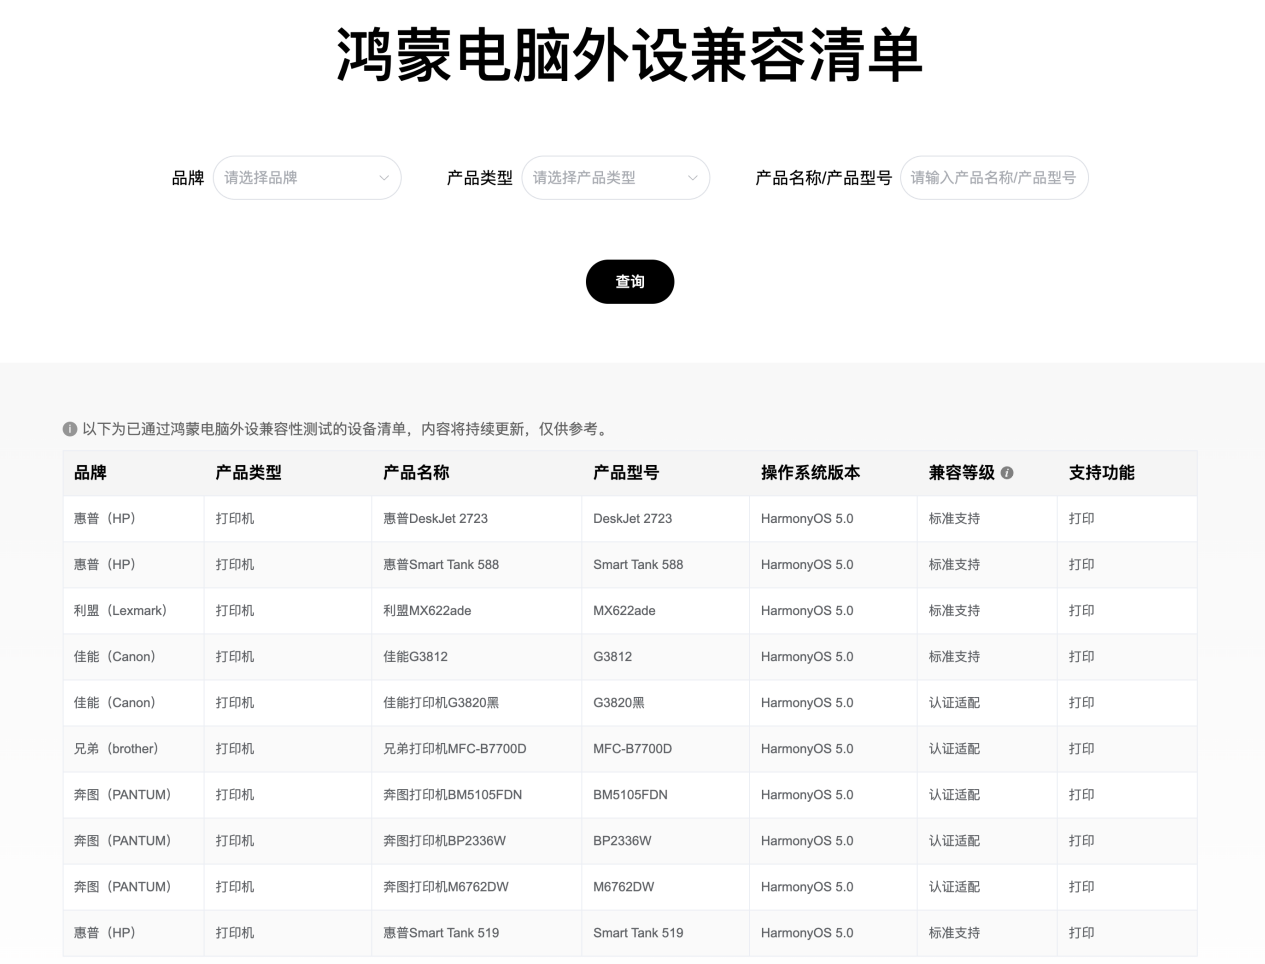Image resolution: width=1265 pixels, height=964 pixels.
Task: Click the notice info icon above the table
Action: [70, 429]
